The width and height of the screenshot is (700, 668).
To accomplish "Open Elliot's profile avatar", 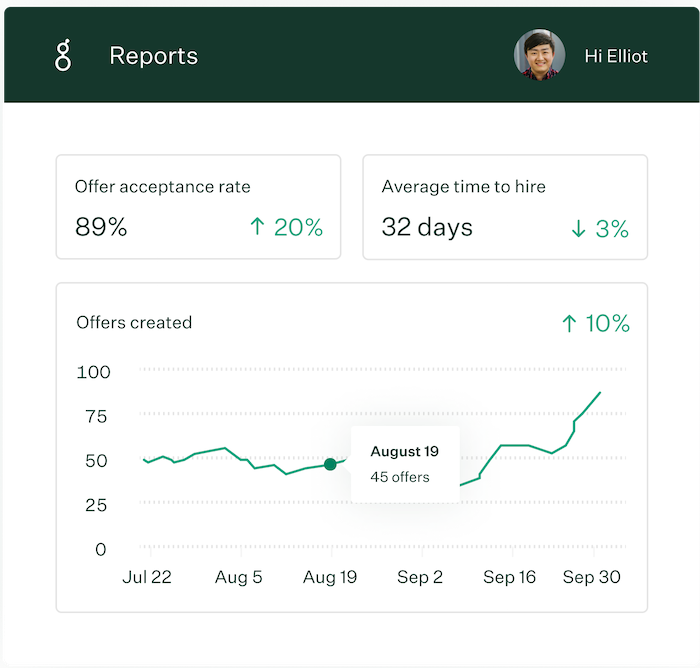I will pos(539,55).
